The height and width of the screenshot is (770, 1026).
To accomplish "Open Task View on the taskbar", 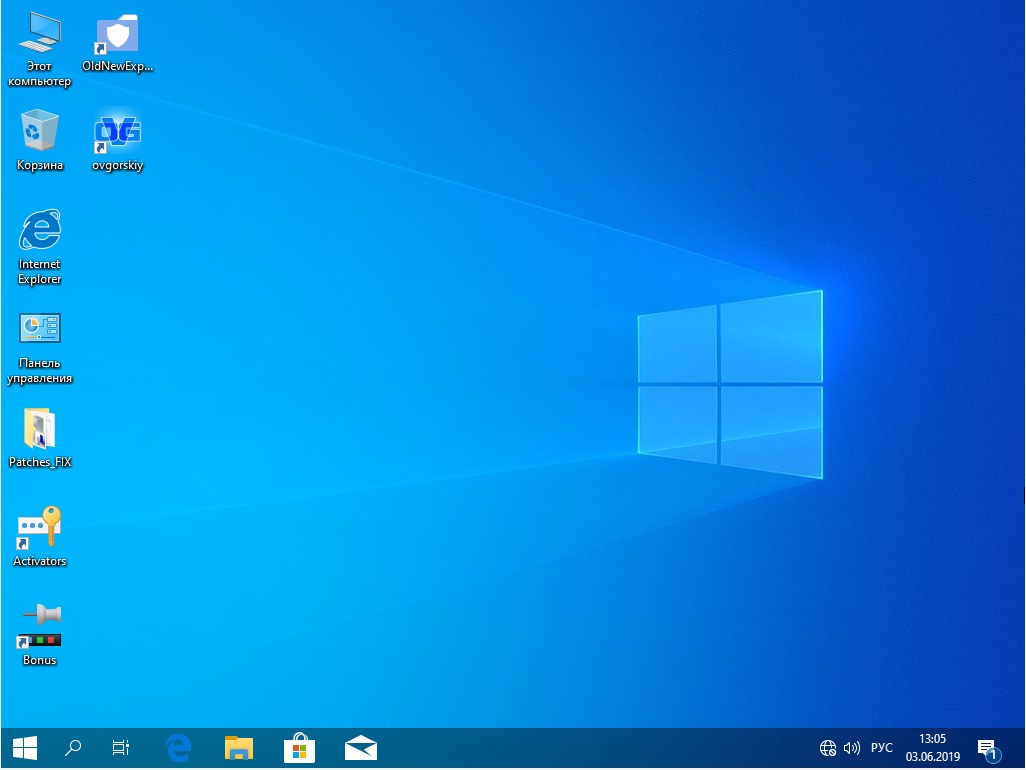I will click(x=120, y=747).
